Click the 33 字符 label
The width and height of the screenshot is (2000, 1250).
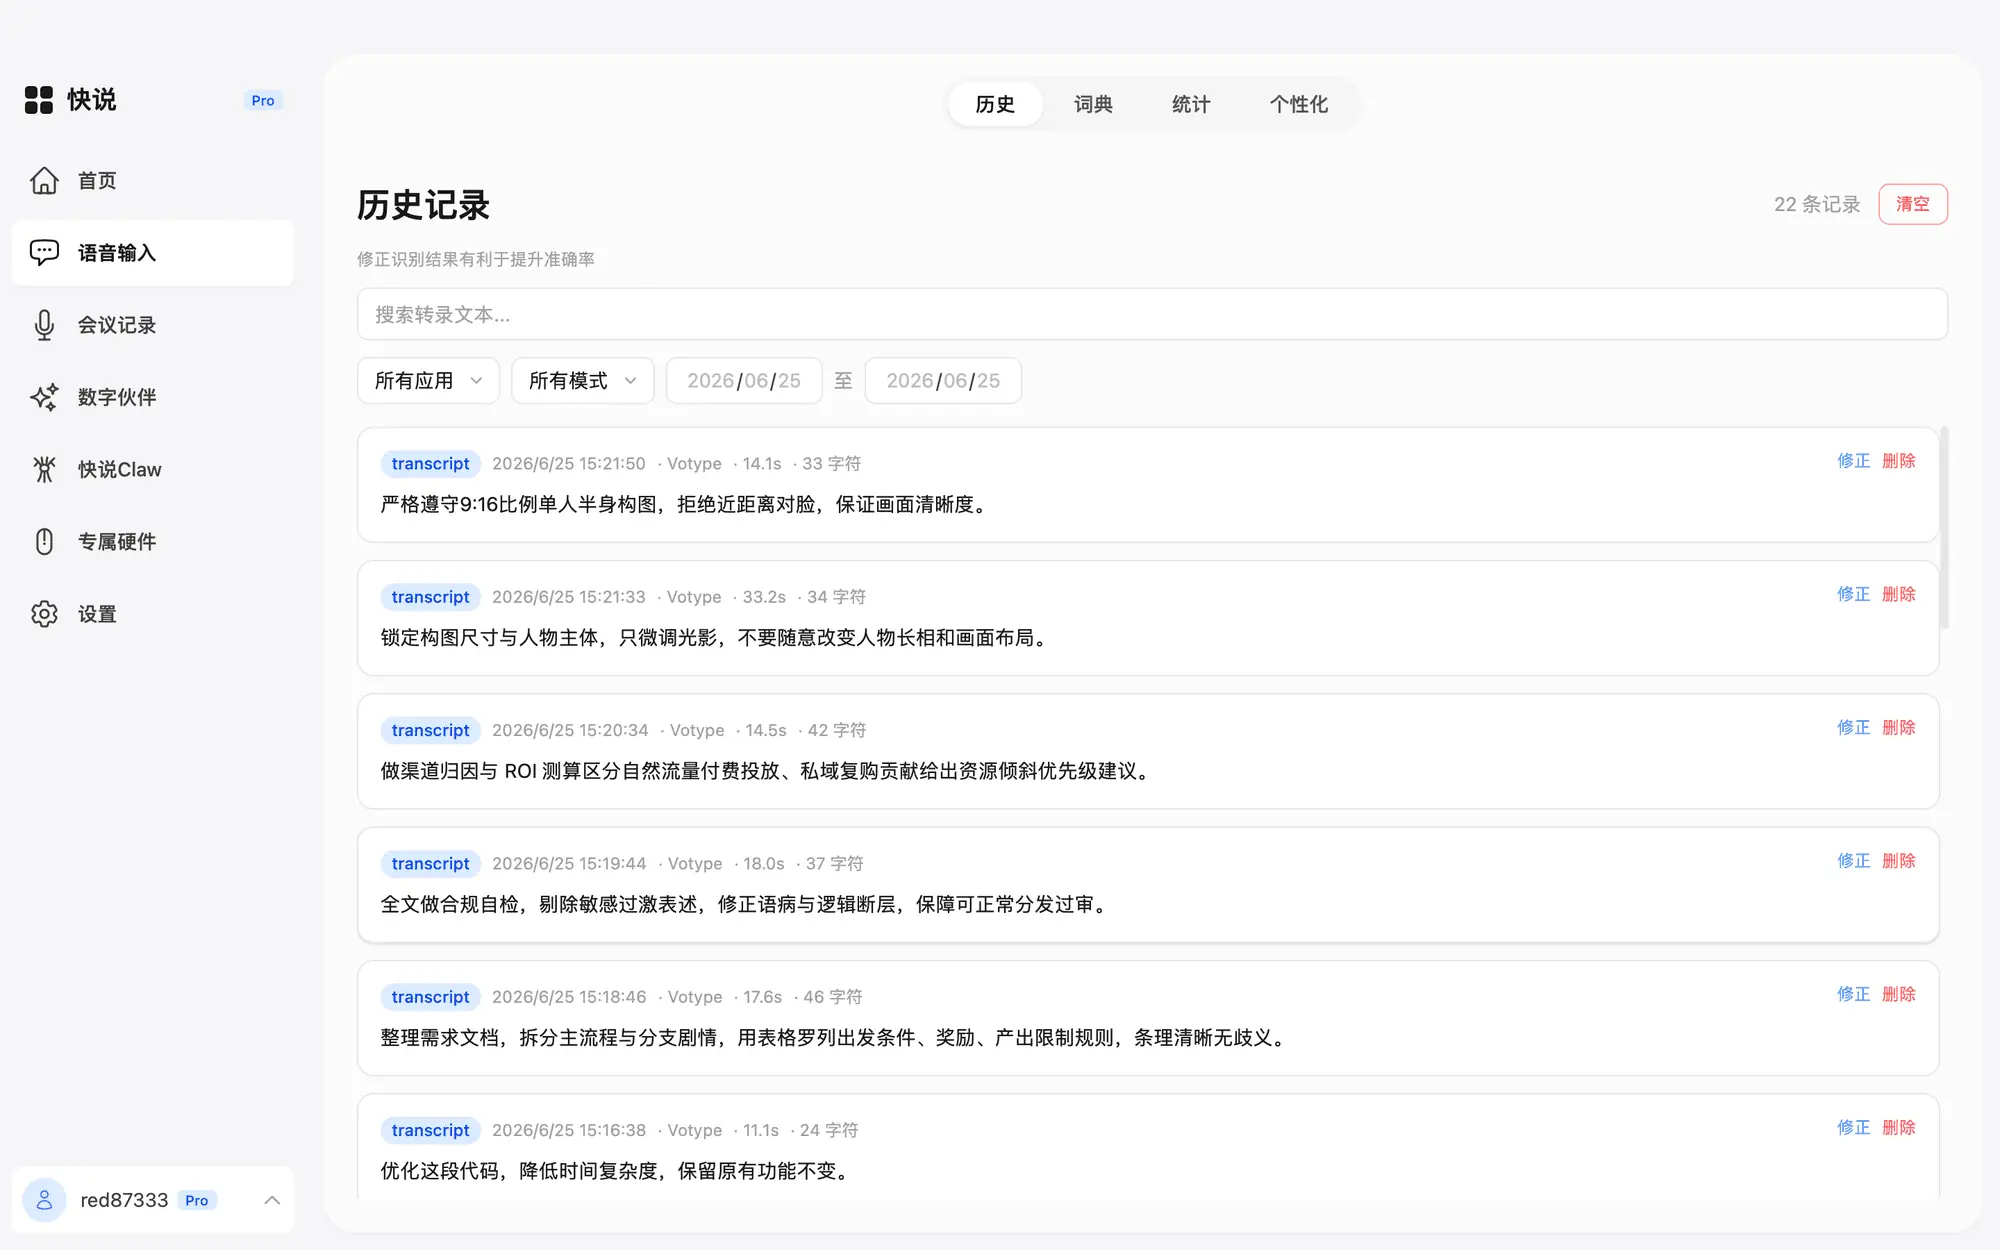pyautogui.click(x=831, y=464)
